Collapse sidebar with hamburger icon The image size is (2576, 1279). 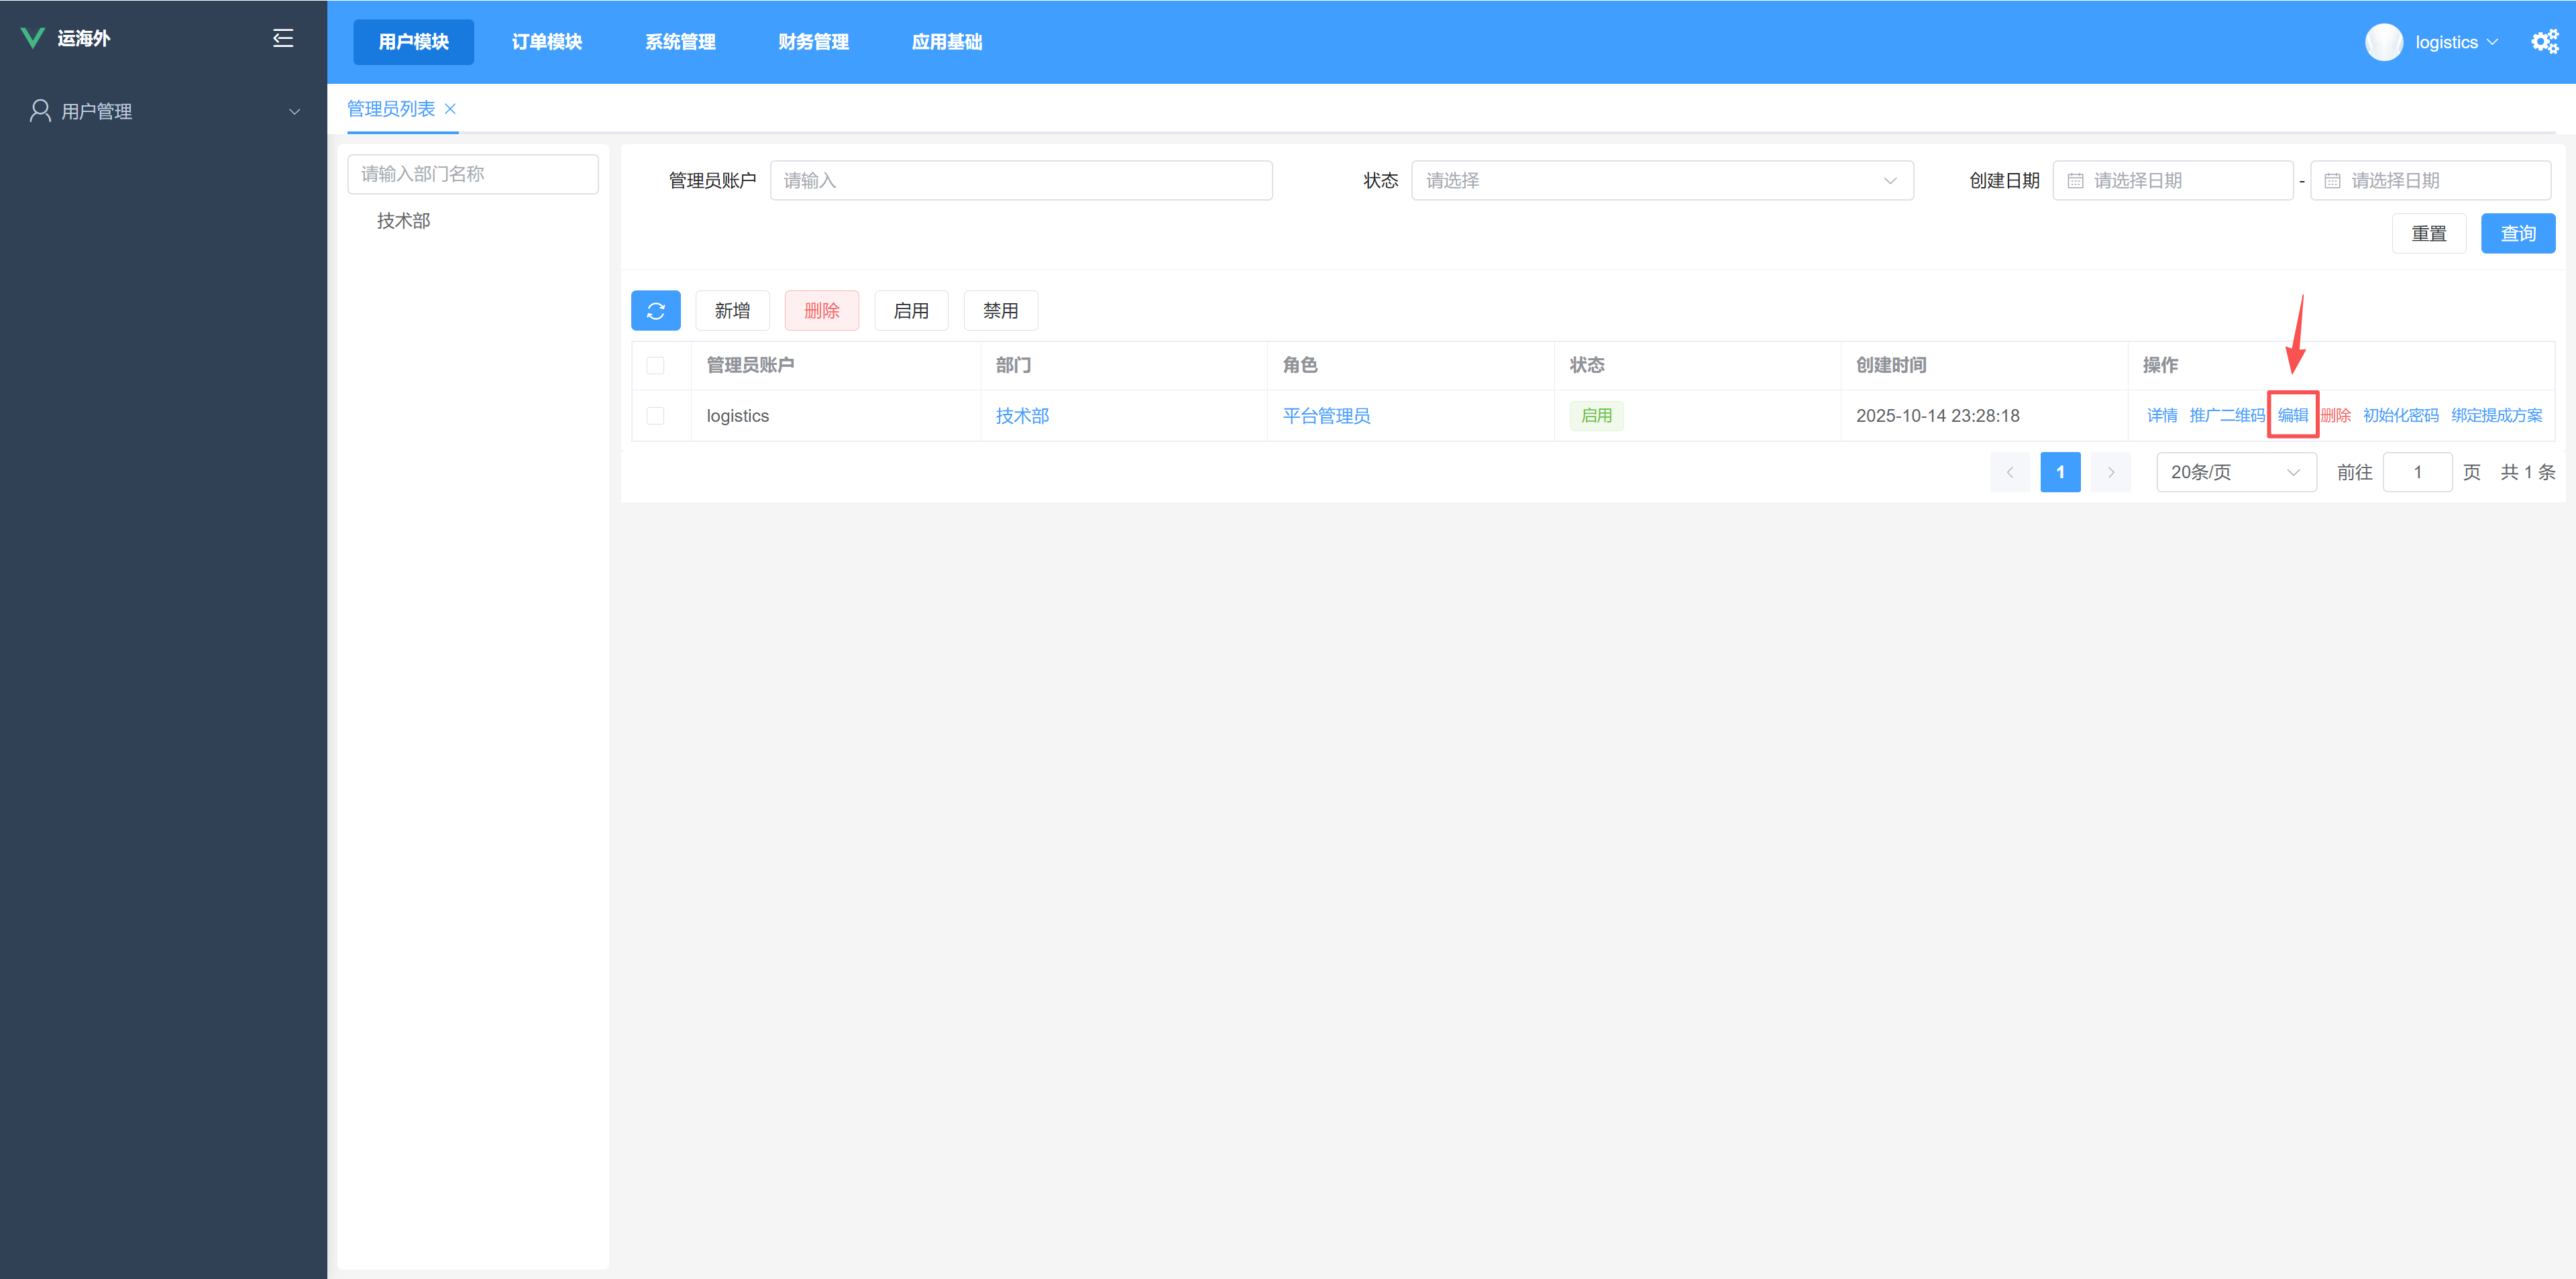click(283, 38)
